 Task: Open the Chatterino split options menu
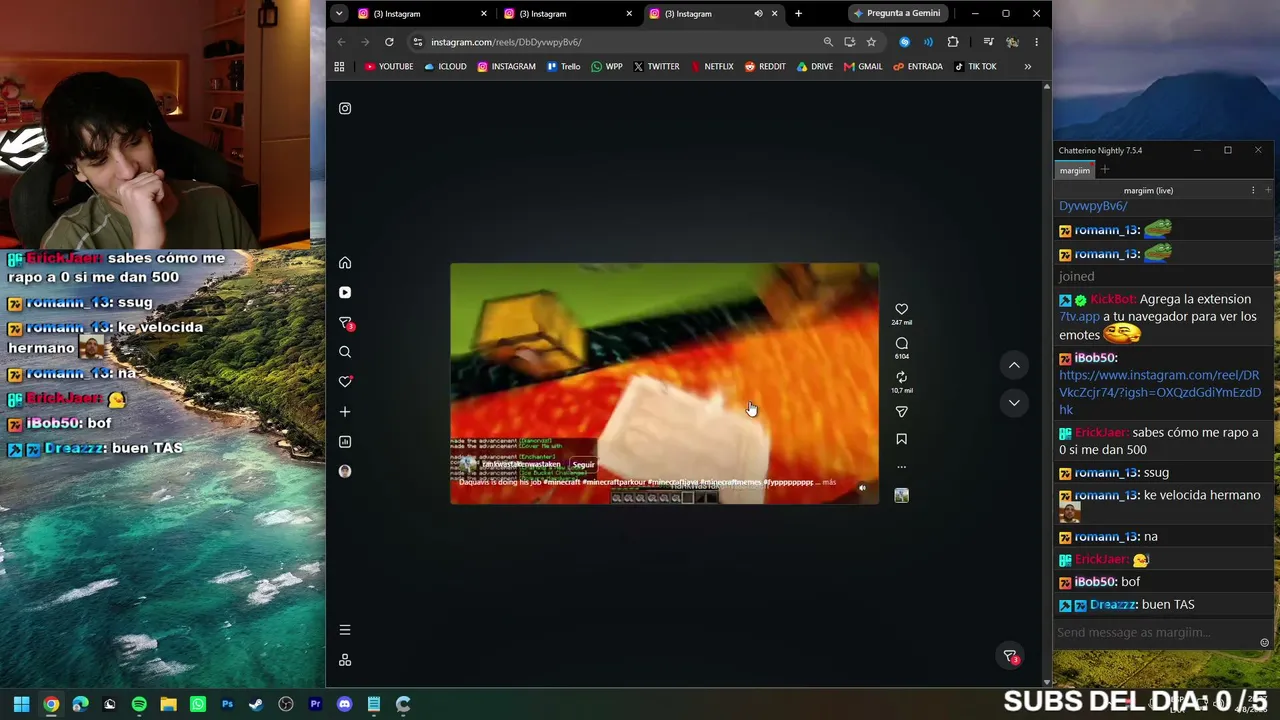click(x=1253, y=190)
